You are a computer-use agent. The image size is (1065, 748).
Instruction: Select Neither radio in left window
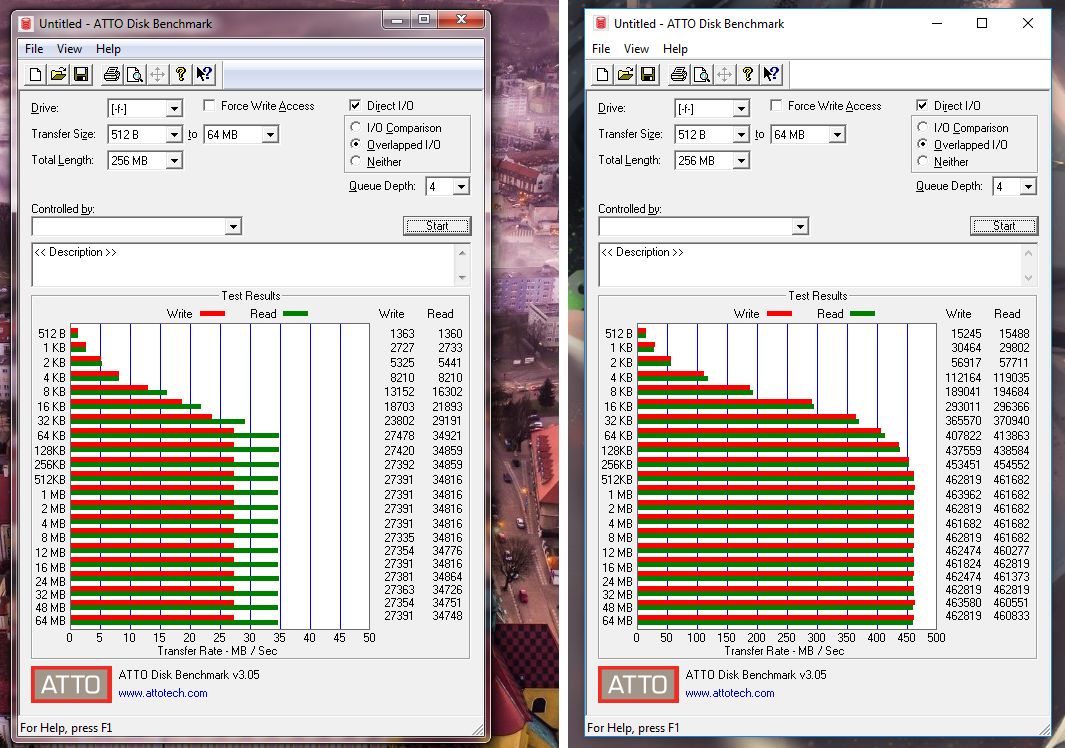[355, 161]
